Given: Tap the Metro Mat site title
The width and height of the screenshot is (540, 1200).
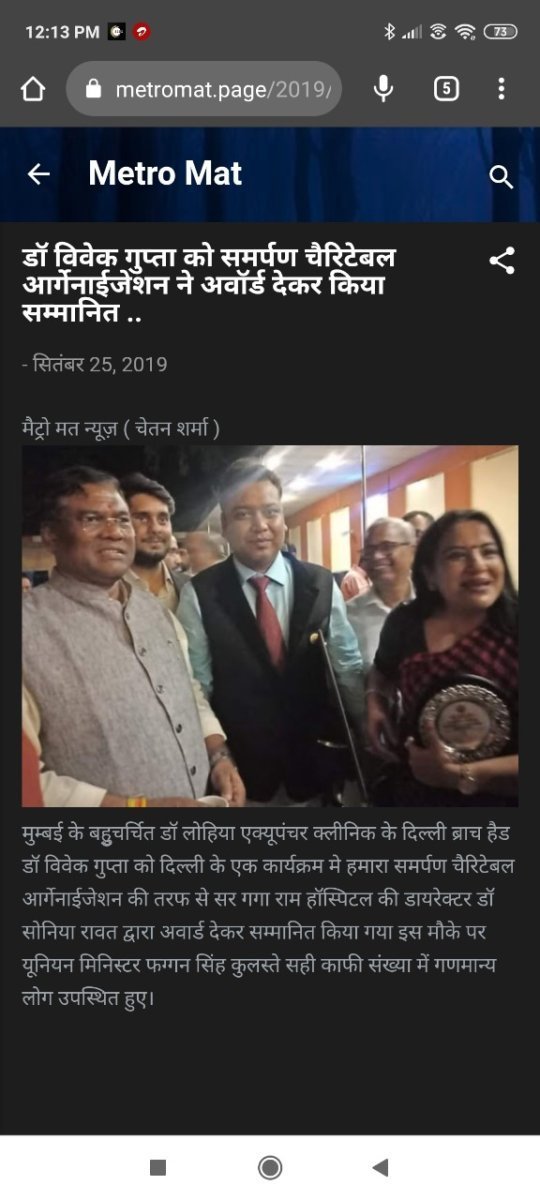Looking at the screenshot, I should (165, 174).
